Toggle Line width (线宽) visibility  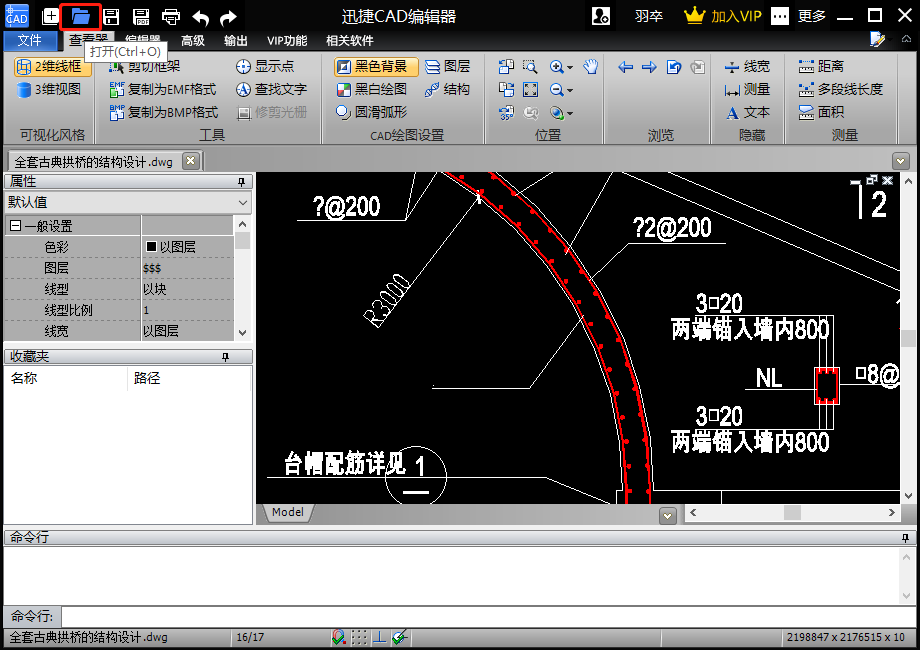(747, 66)
